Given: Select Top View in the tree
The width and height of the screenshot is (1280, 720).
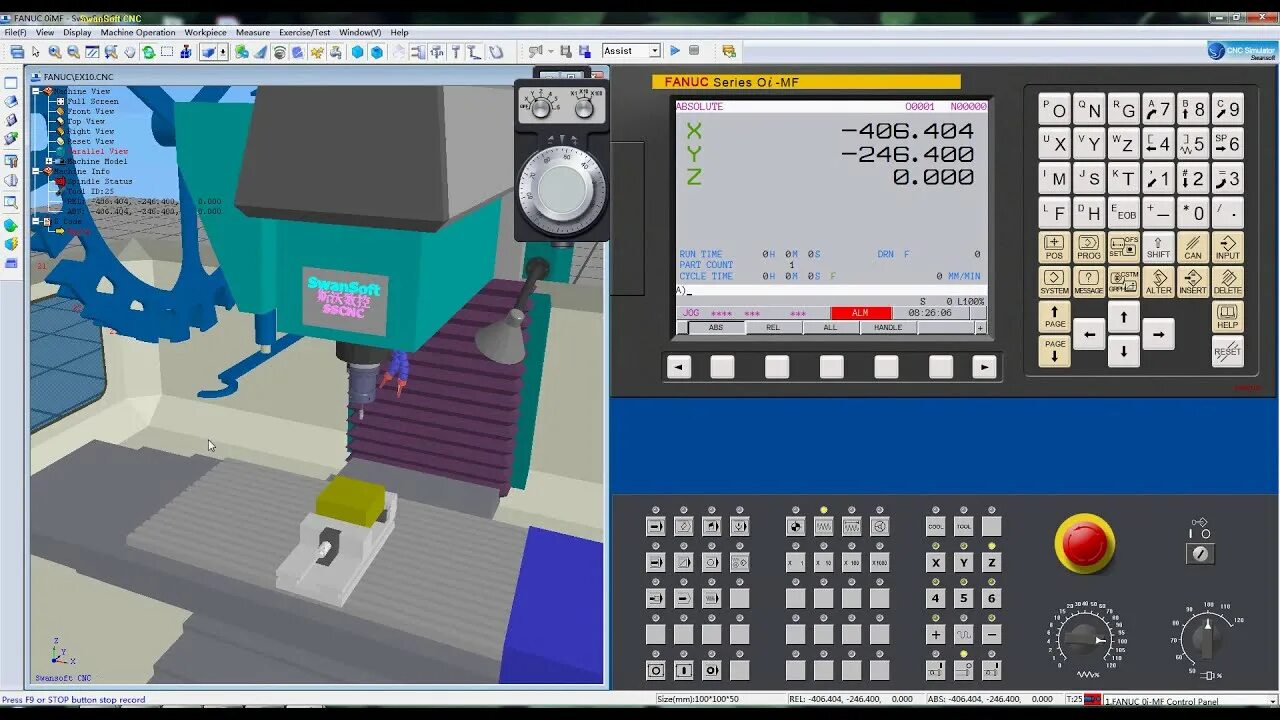Looking at the screenshot, I should click(x=86, y=121).
